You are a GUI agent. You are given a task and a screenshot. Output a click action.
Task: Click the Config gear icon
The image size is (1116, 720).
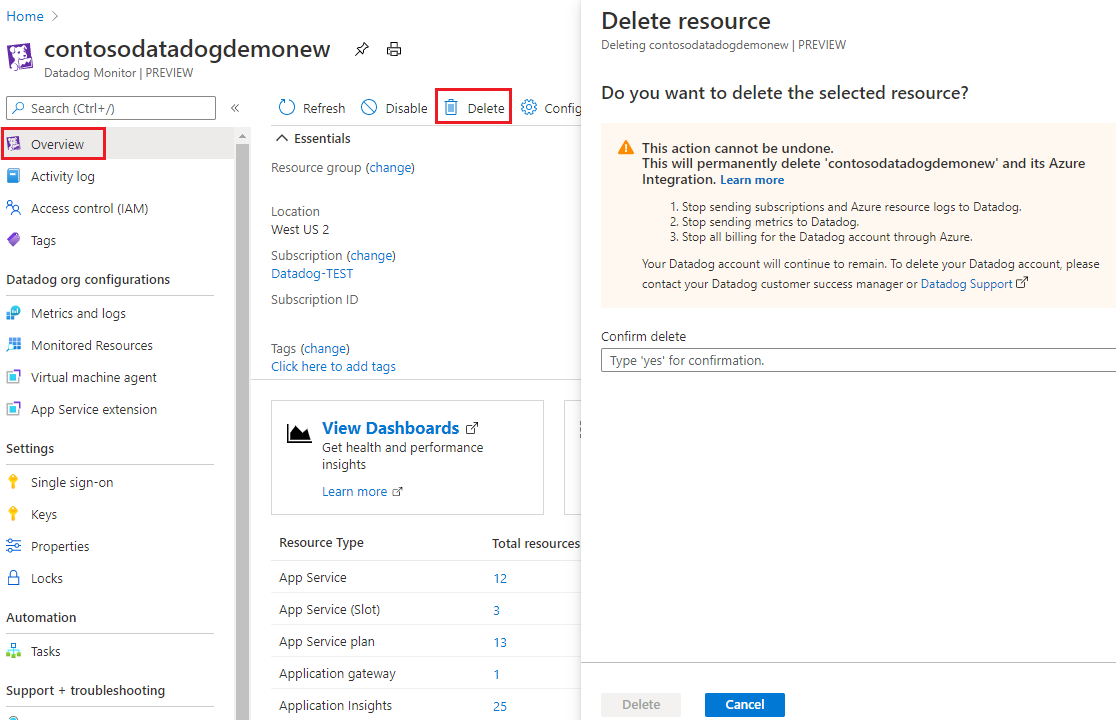529,107
